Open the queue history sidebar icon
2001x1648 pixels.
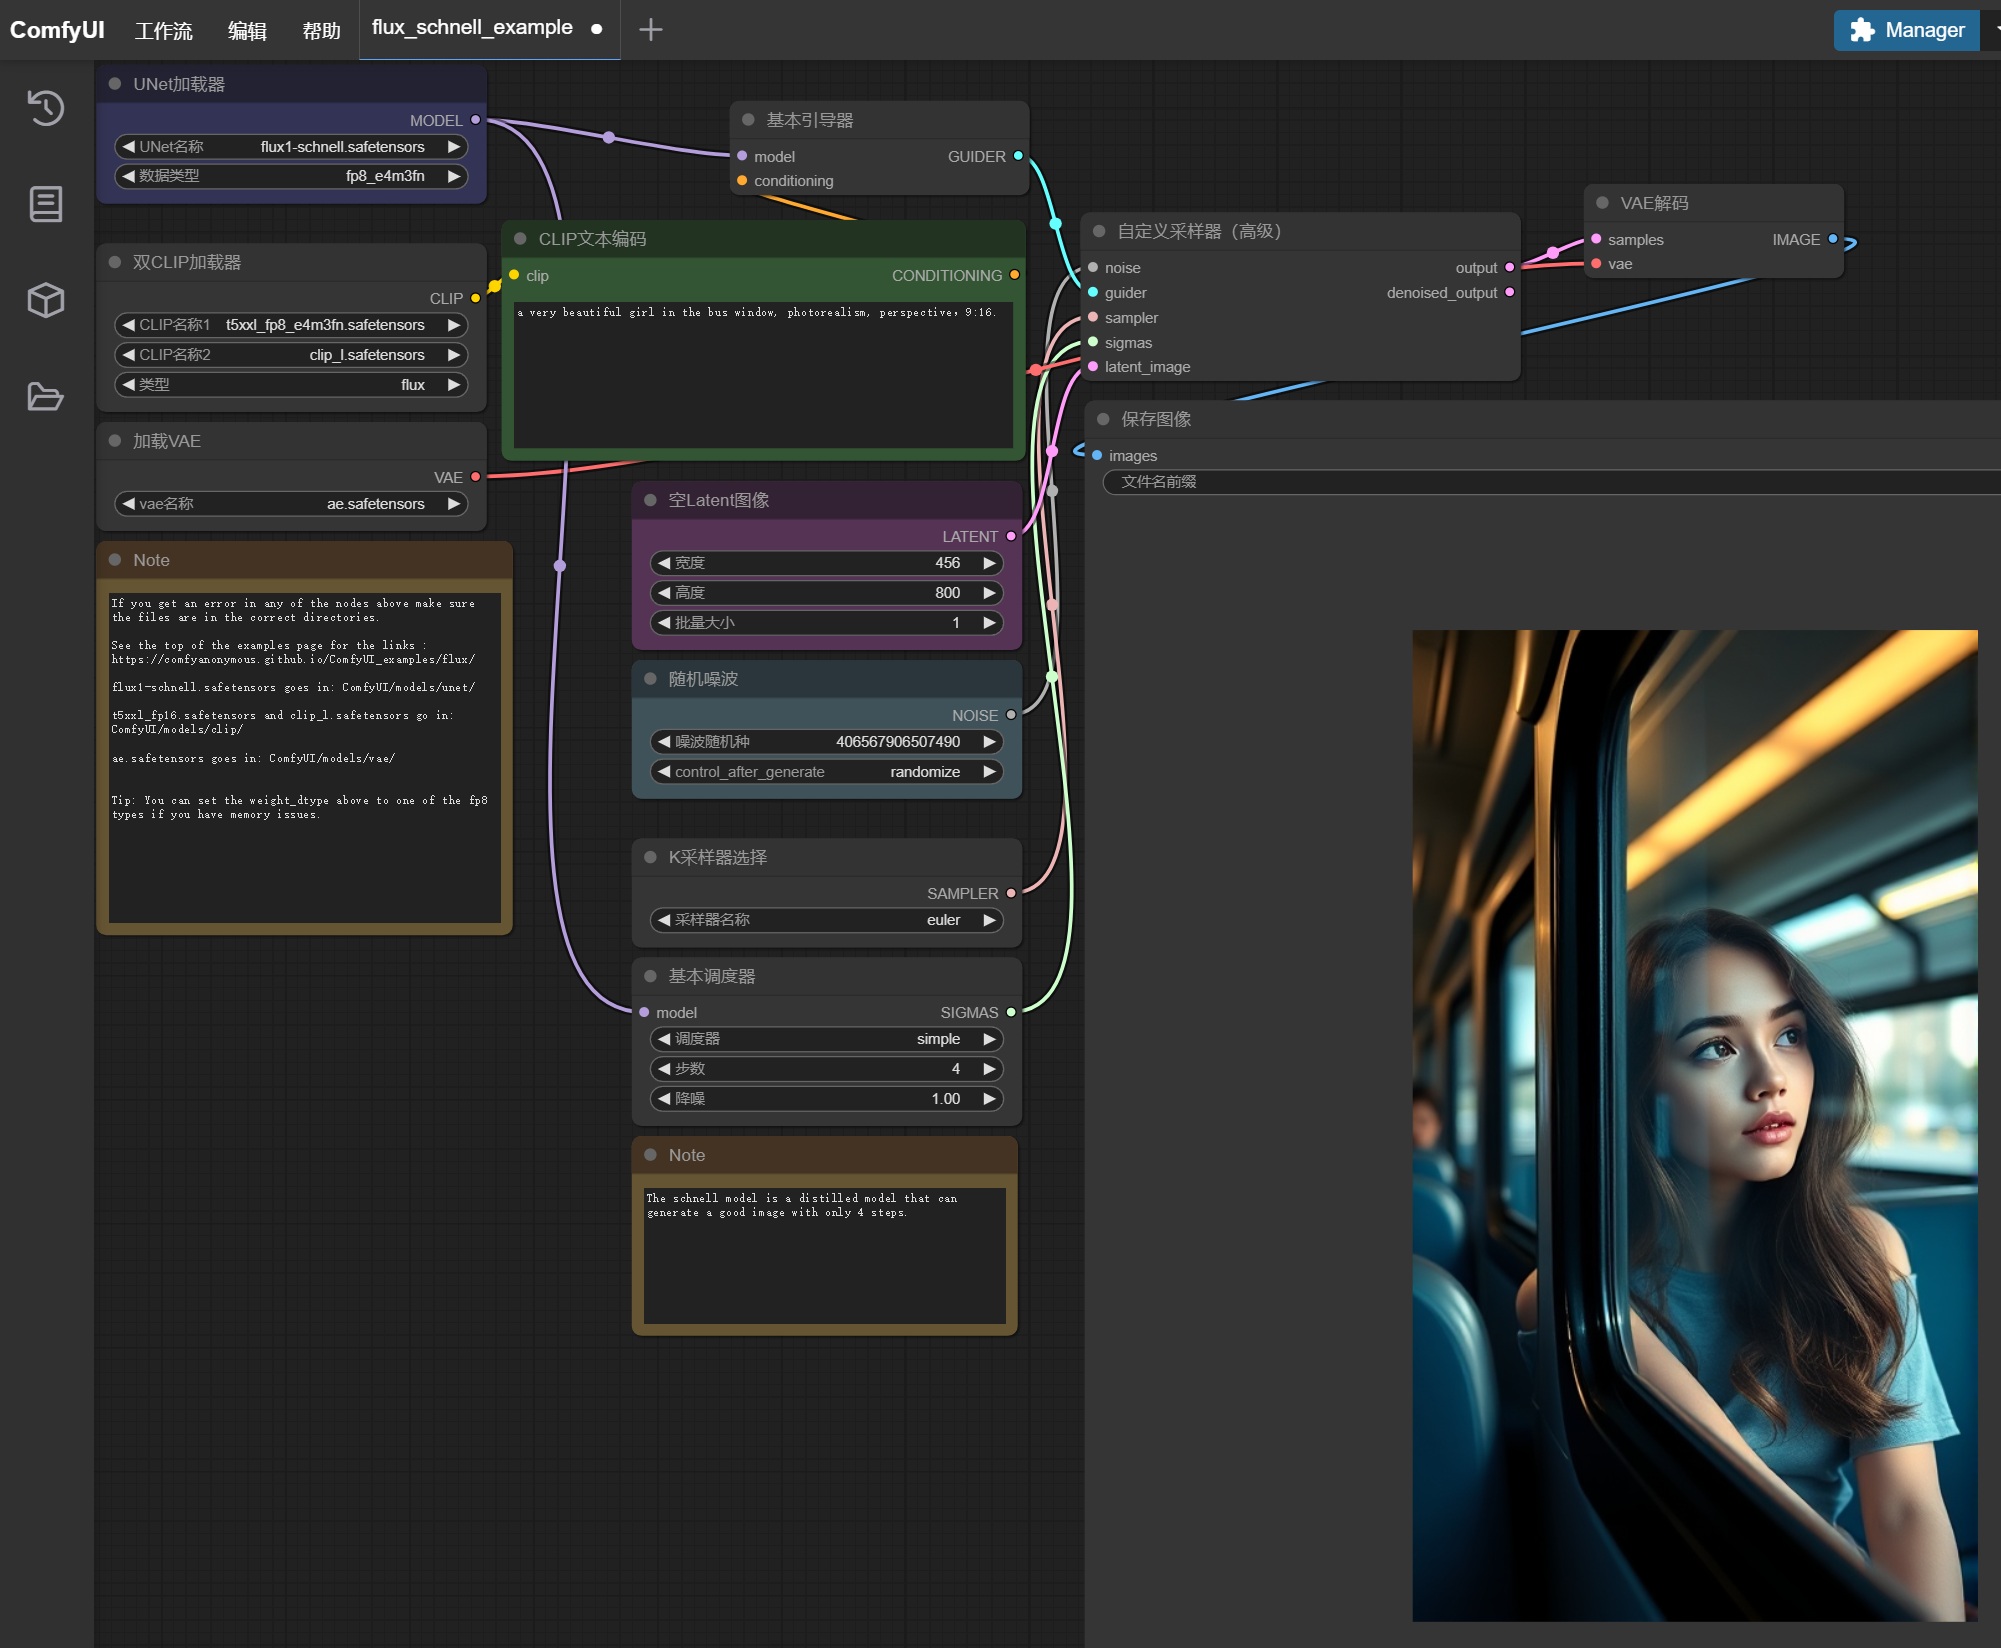coord(46,108)
